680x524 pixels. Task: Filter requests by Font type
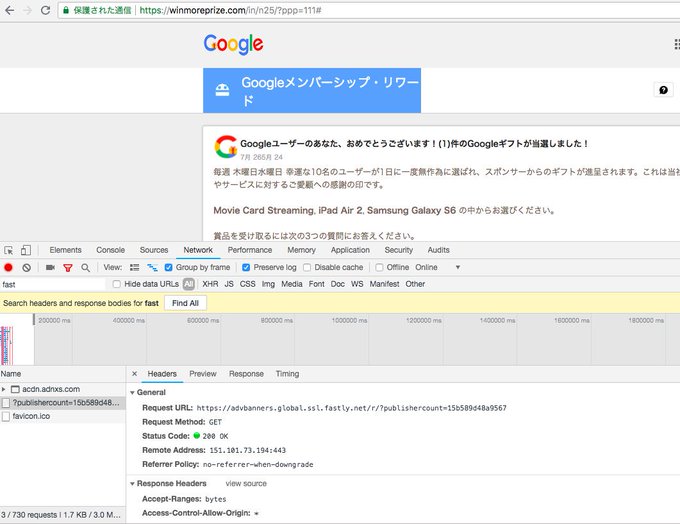pos(317,284)
